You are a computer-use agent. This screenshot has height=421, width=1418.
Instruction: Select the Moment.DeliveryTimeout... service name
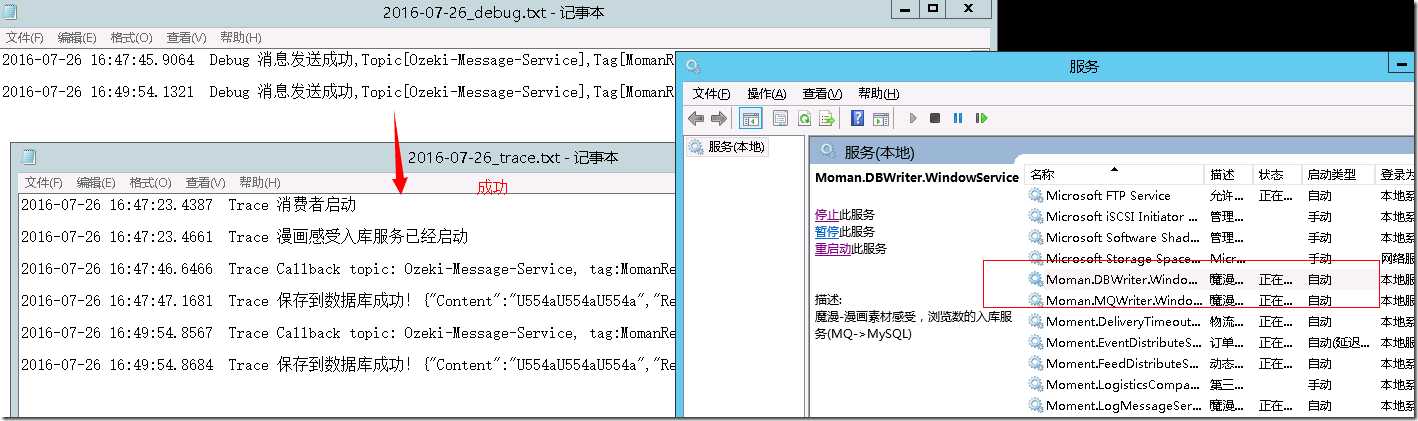point(1123,322)
